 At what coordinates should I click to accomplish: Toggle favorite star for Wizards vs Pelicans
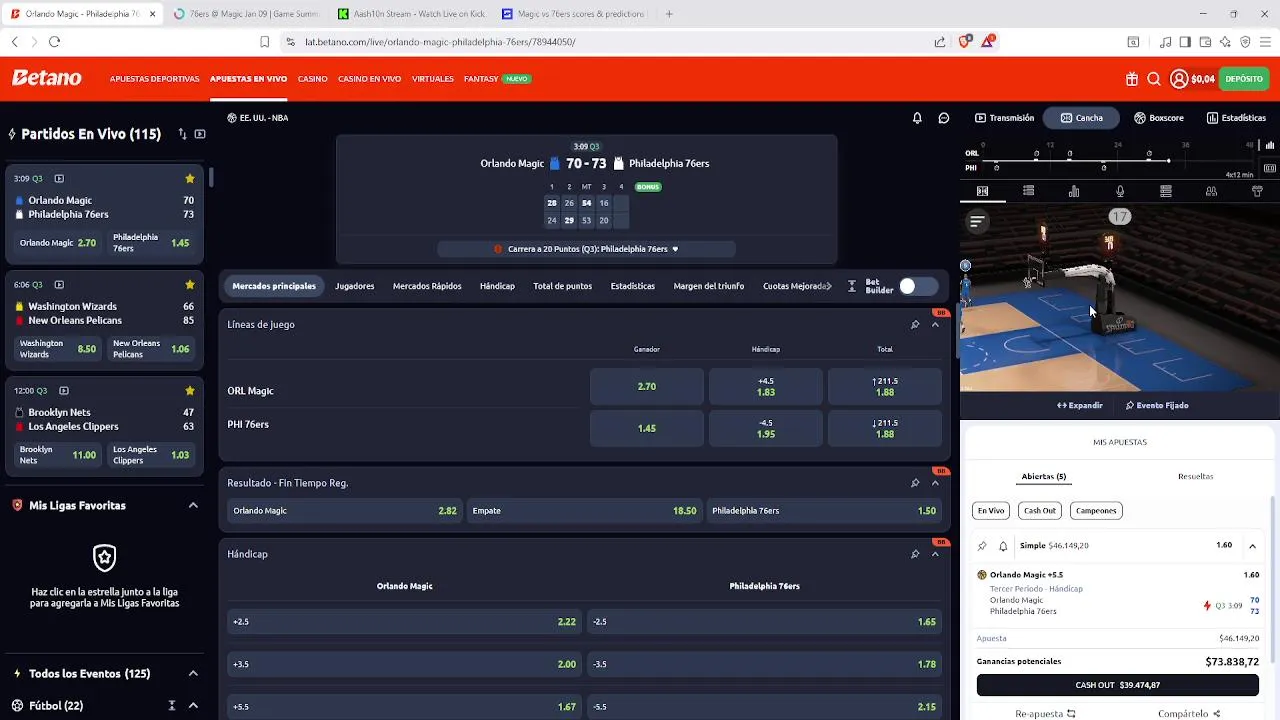pos(190,285)
